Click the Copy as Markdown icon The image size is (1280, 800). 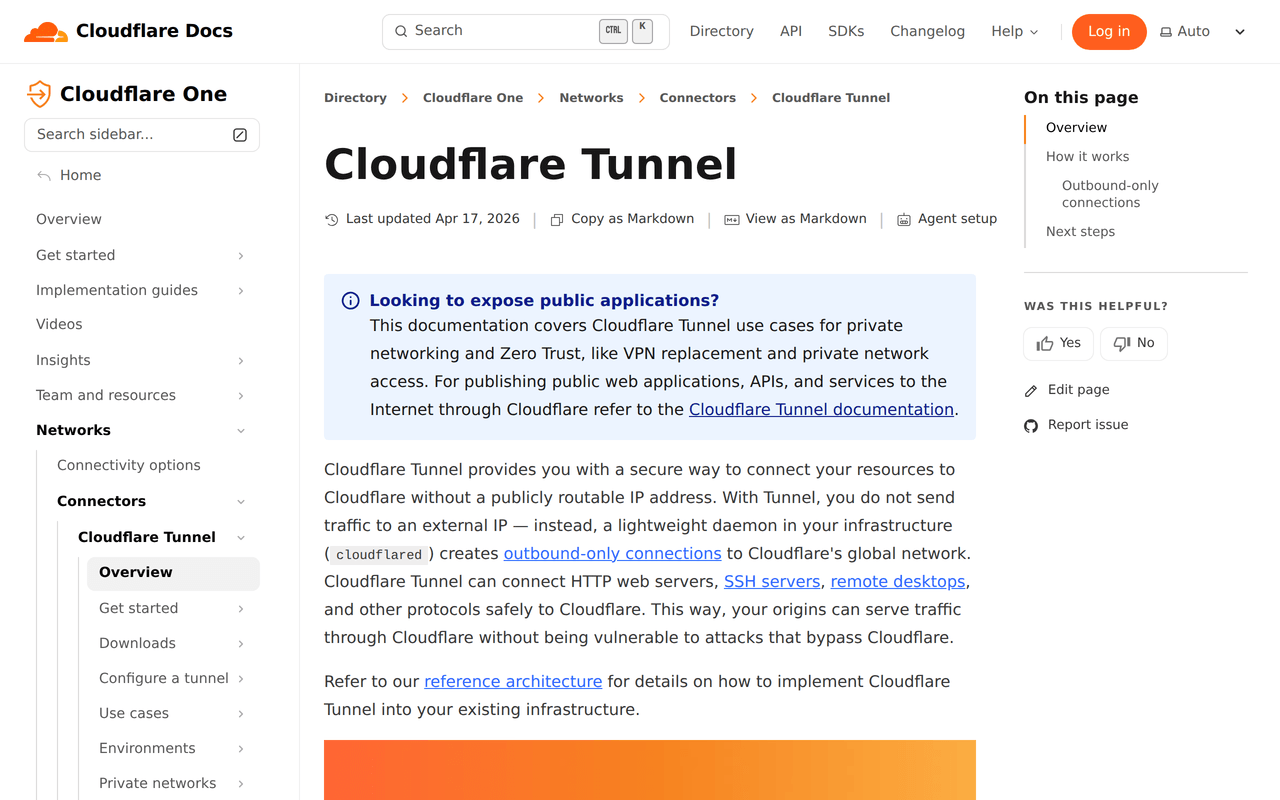coord(557,220)
